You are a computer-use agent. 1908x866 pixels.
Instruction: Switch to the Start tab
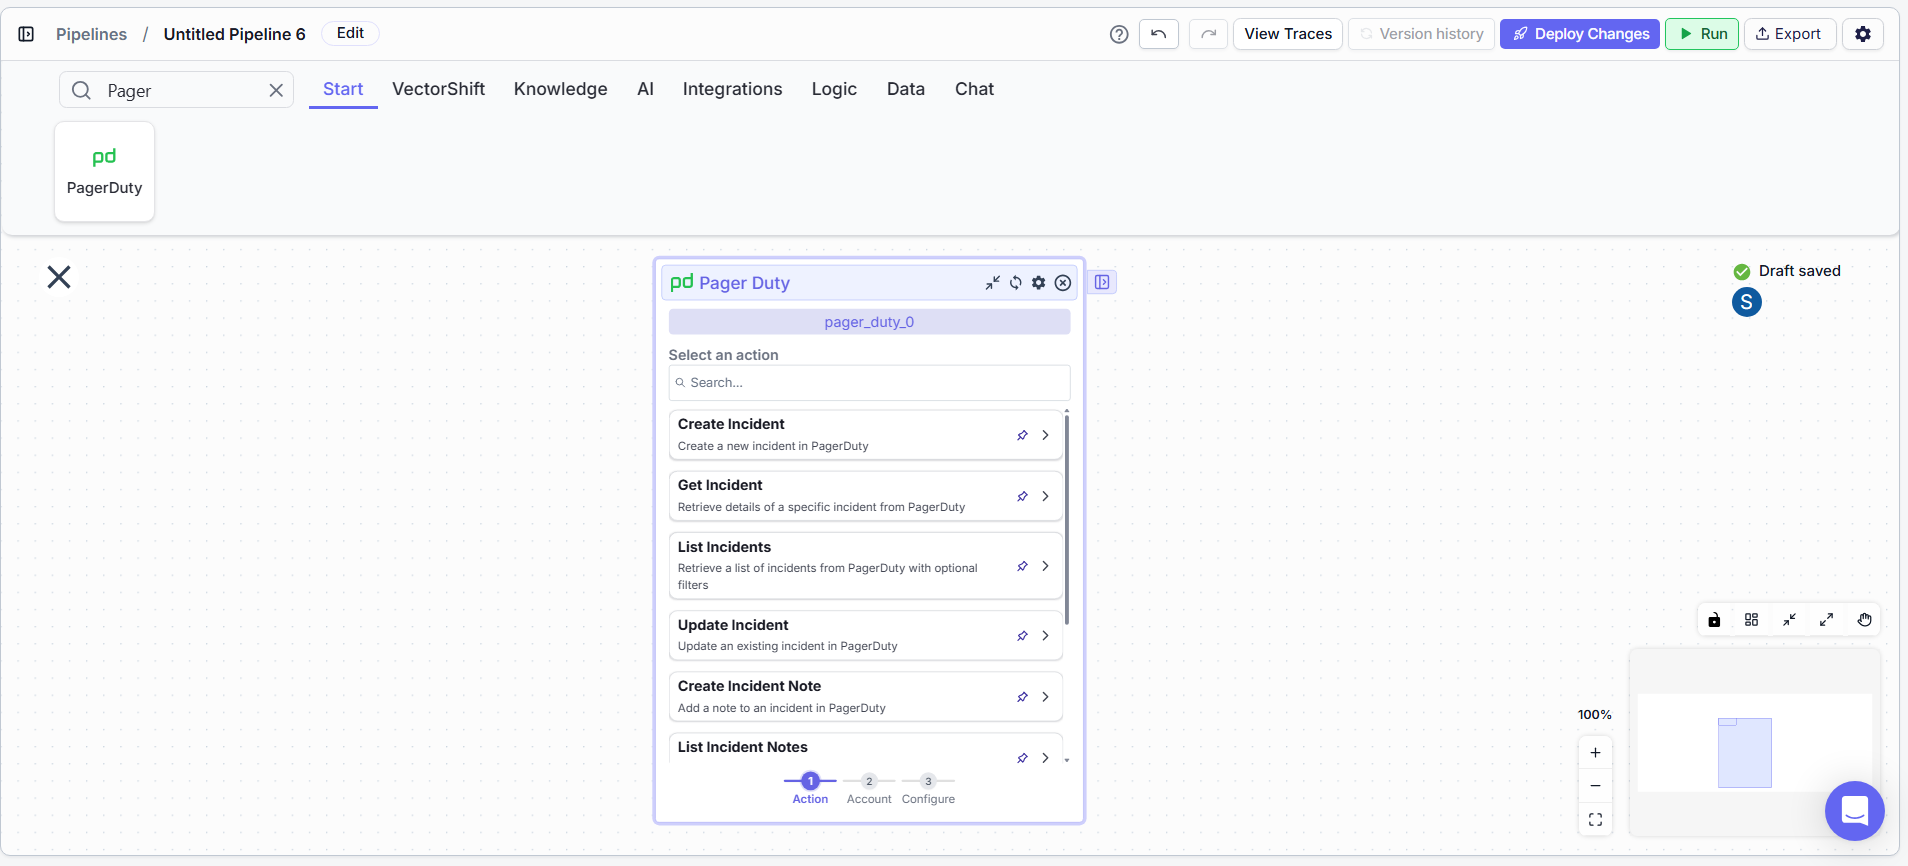343,89
